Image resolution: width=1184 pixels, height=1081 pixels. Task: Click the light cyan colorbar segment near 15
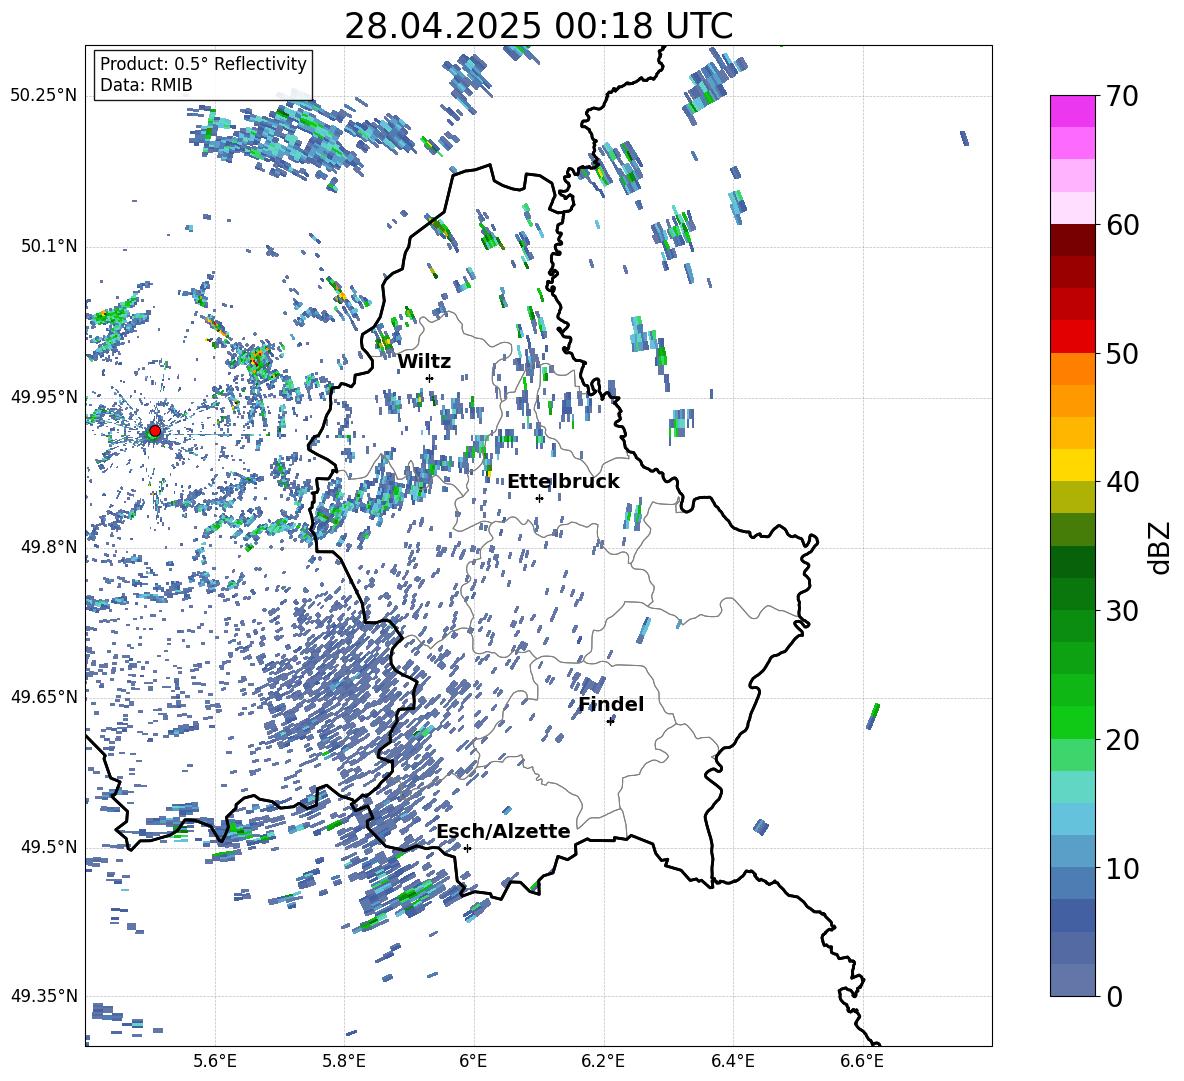[1073, 787]
